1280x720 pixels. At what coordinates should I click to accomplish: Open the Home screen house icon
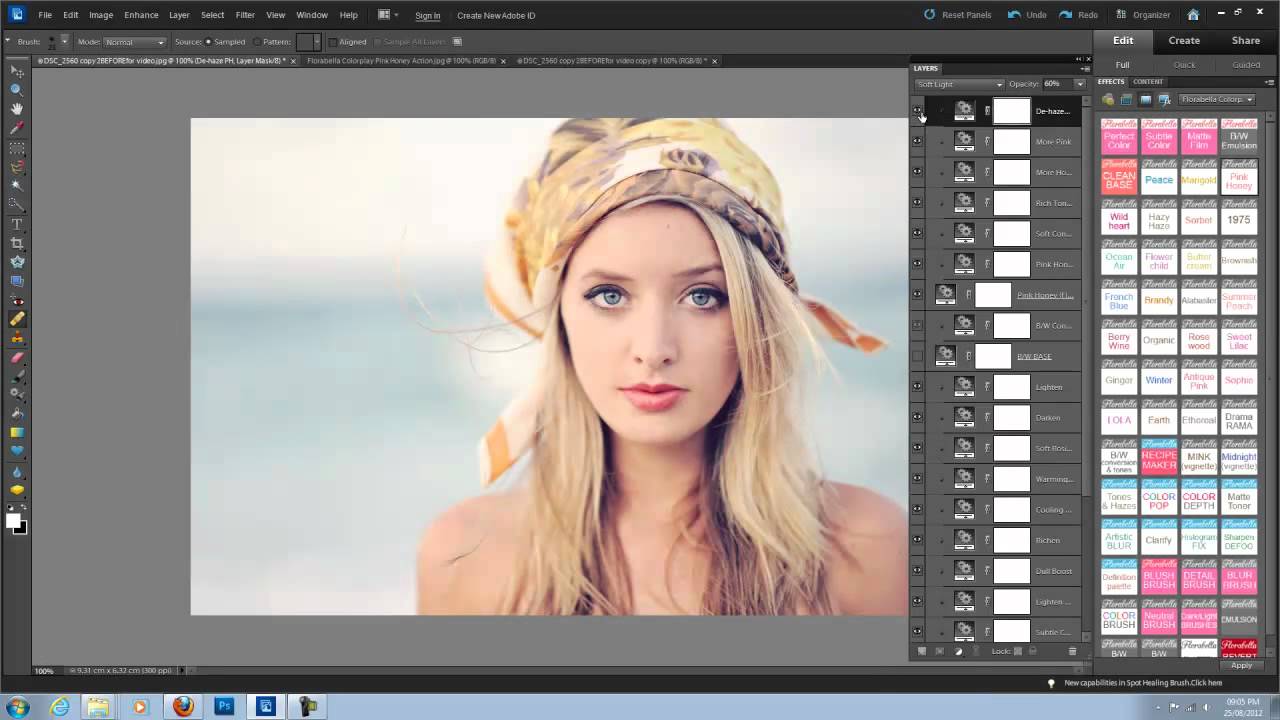pyautogui.click(x=1193, y=15)
